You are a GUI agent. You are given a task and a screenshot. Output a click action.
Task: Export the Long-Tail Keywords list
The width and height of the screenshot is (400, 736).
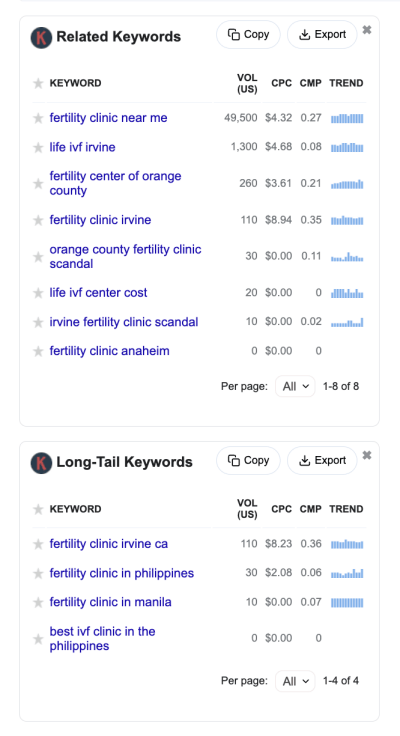(x=322, y=460)
